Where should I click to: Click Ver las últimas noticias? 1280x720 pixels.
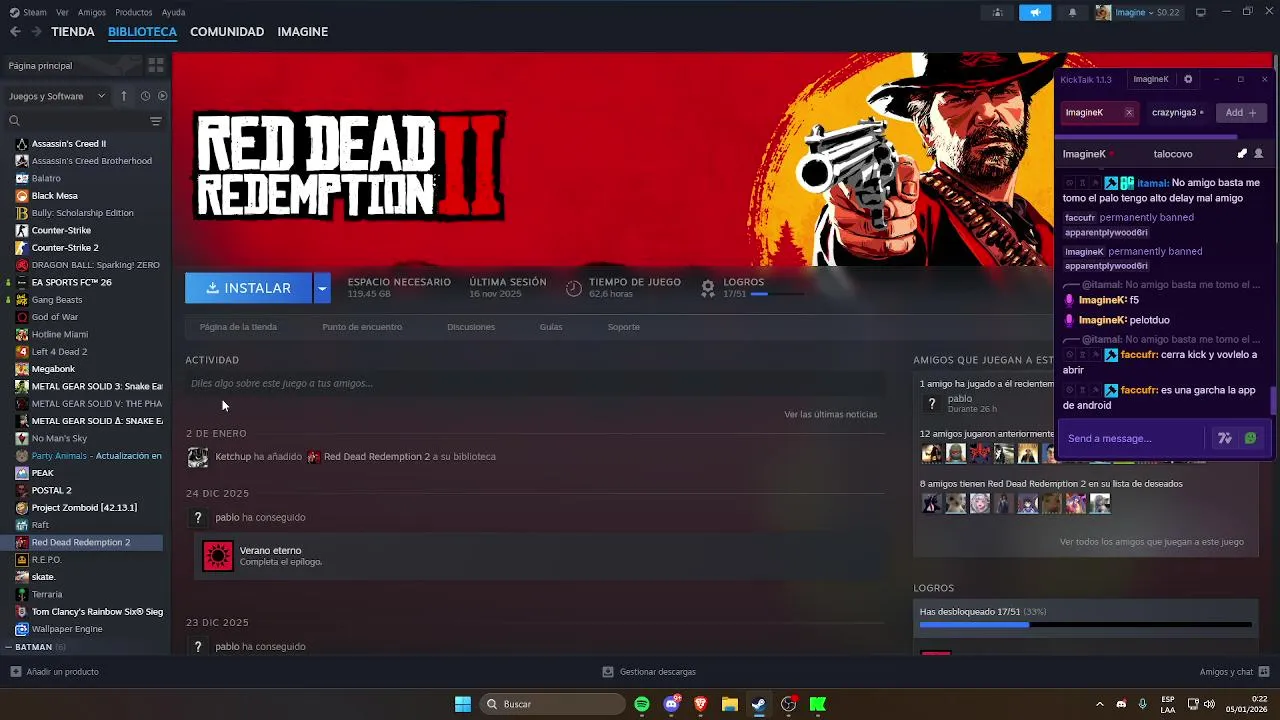(831, 414)
